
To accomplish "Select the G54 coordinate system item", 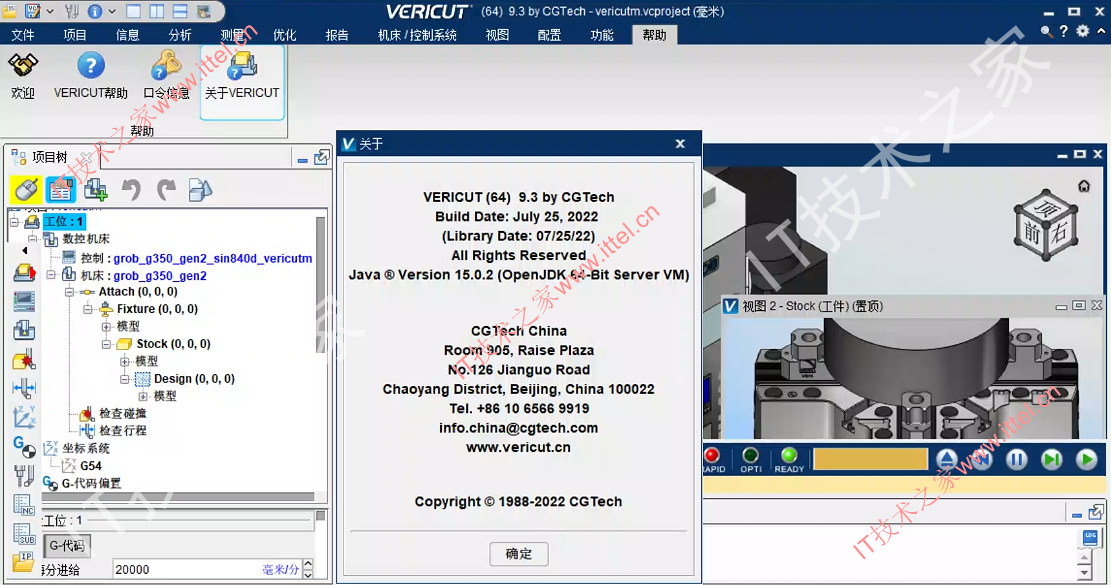I will pos(91,466).
